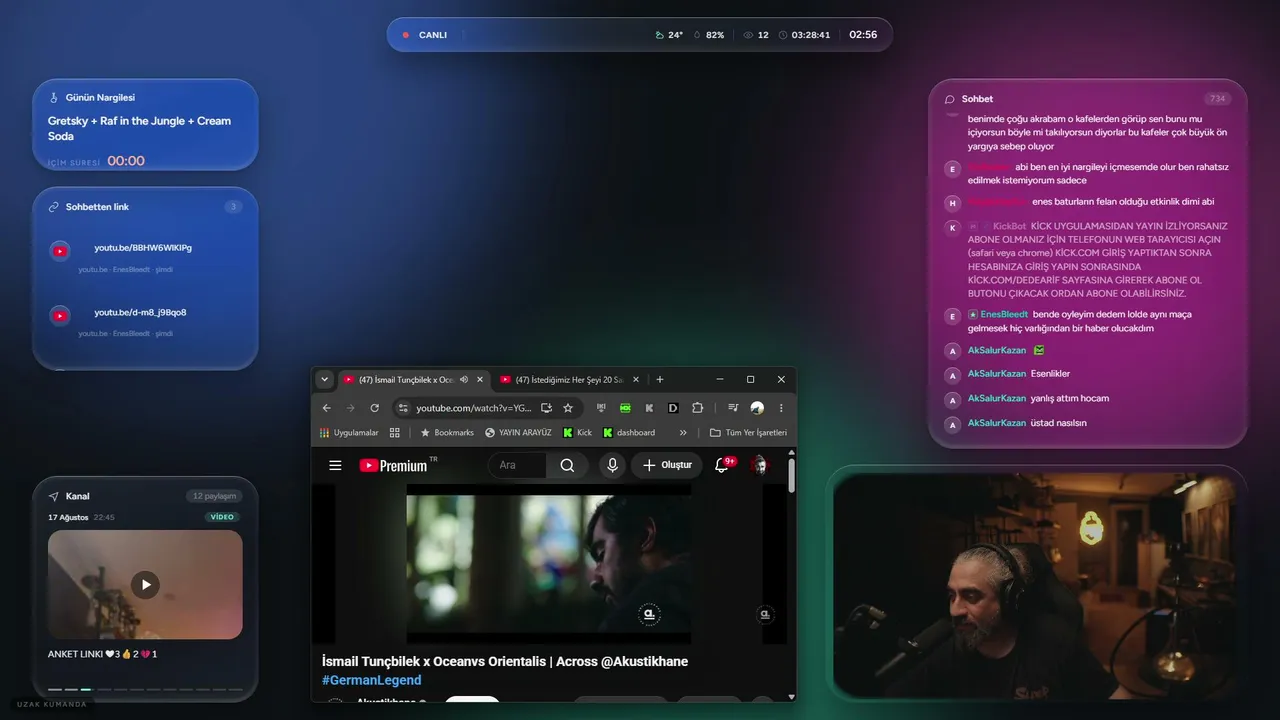Image resolution: width=1280 pixels, height=720 pixels.
Task: Play the Kanal video from 17 Ağustos
Action: pyautogui.click(x=145, y=585)
